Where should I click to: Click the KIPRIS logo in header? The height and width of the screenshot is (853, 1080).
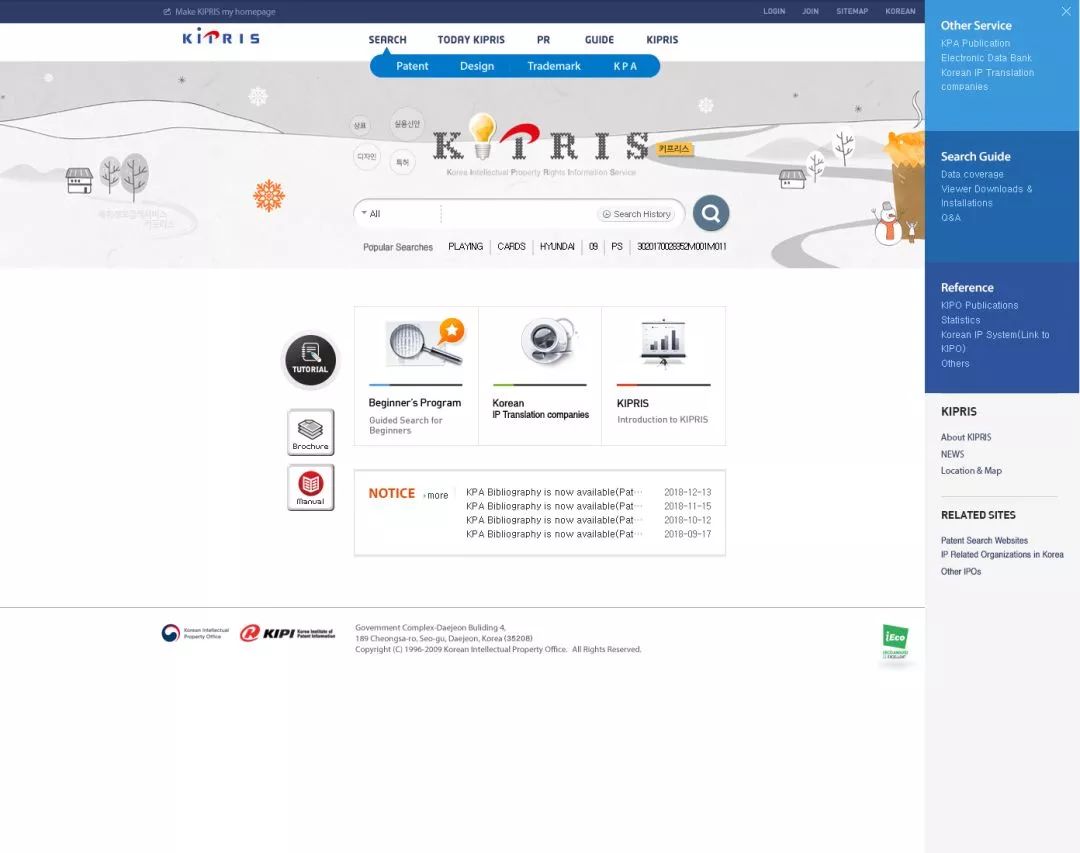pyautogui.click(x=221, y=38)
